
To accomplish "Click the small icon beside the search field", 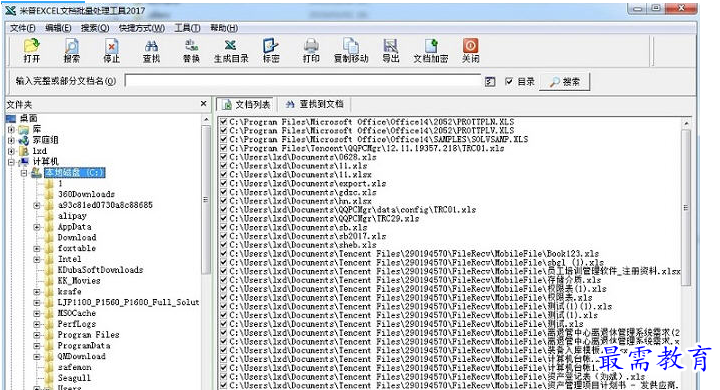I will [490, 82].
